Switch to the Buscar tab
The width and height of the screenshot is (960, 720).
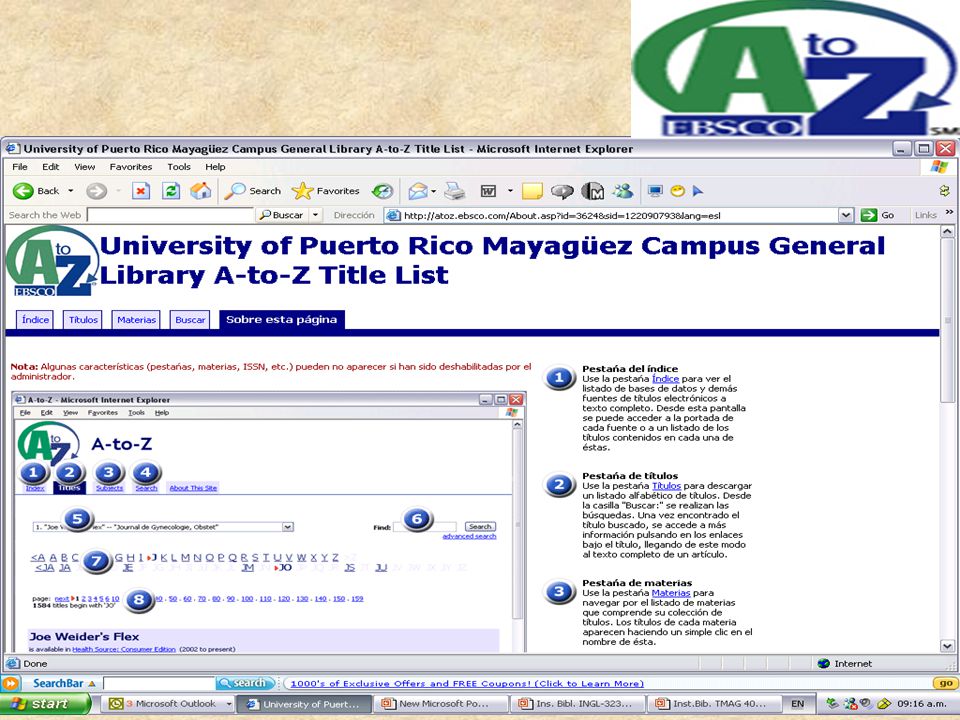190,320
